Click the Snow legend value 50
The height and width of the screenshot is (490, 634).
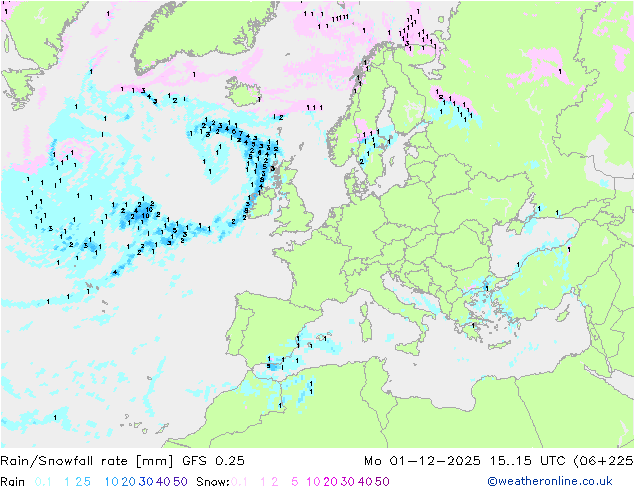[x=382, y=482]
